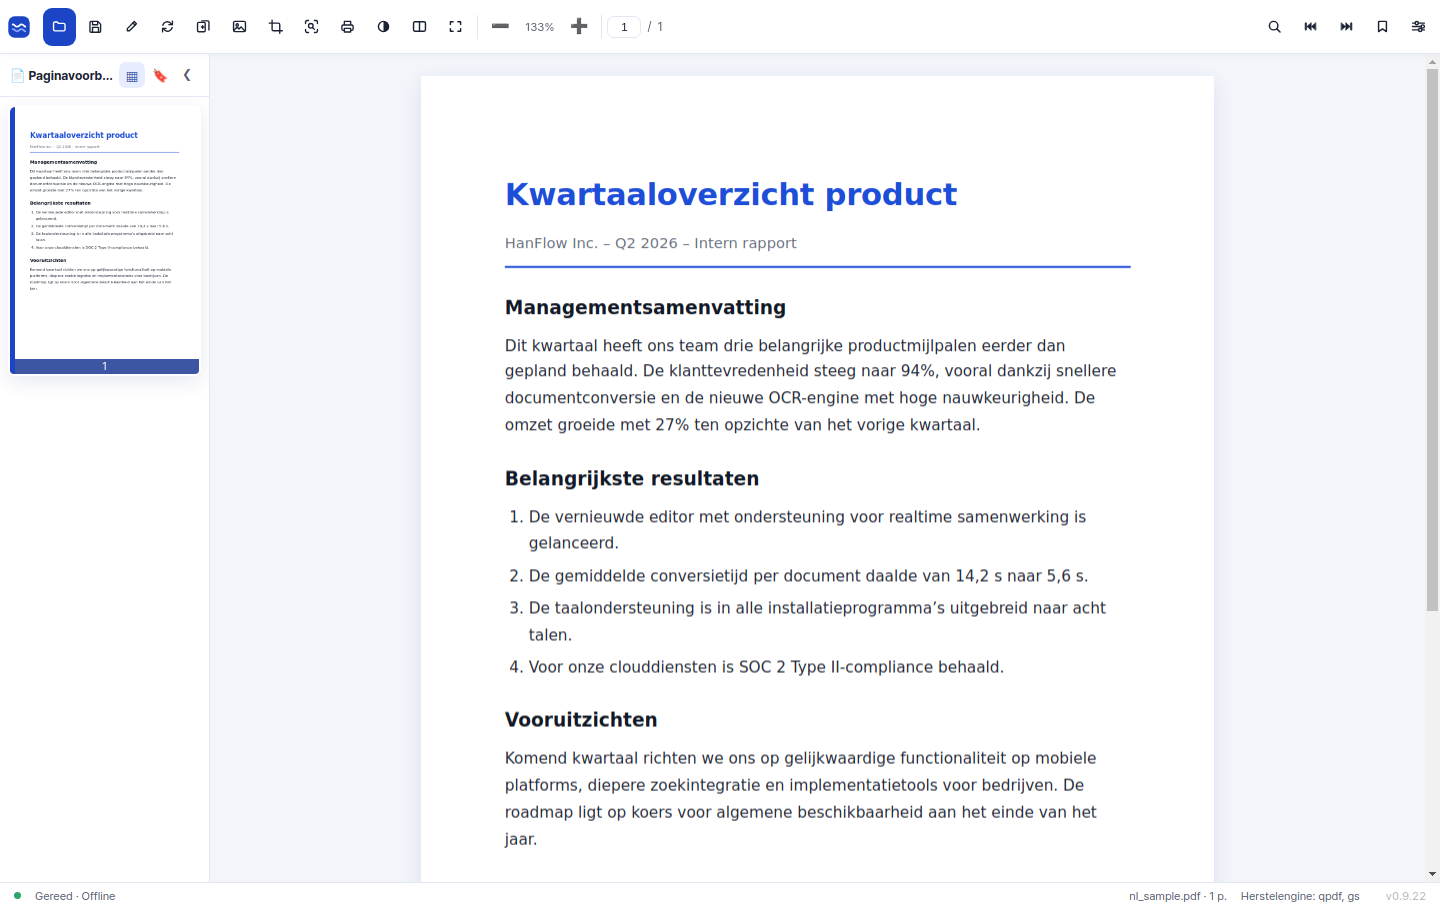Open a file with the folder icon

pyautogui.click(x=59, y=27)
